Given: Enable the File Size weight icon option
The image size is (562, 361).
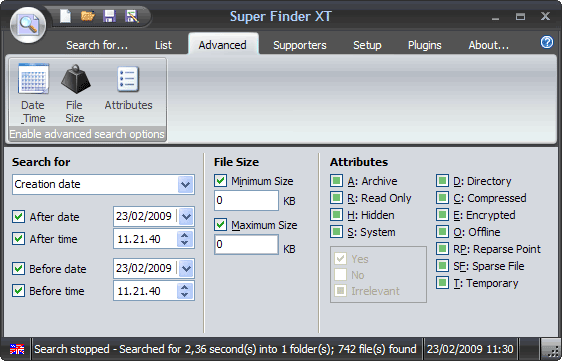Looking at the screenshot, I should click(x=75, y=94).
